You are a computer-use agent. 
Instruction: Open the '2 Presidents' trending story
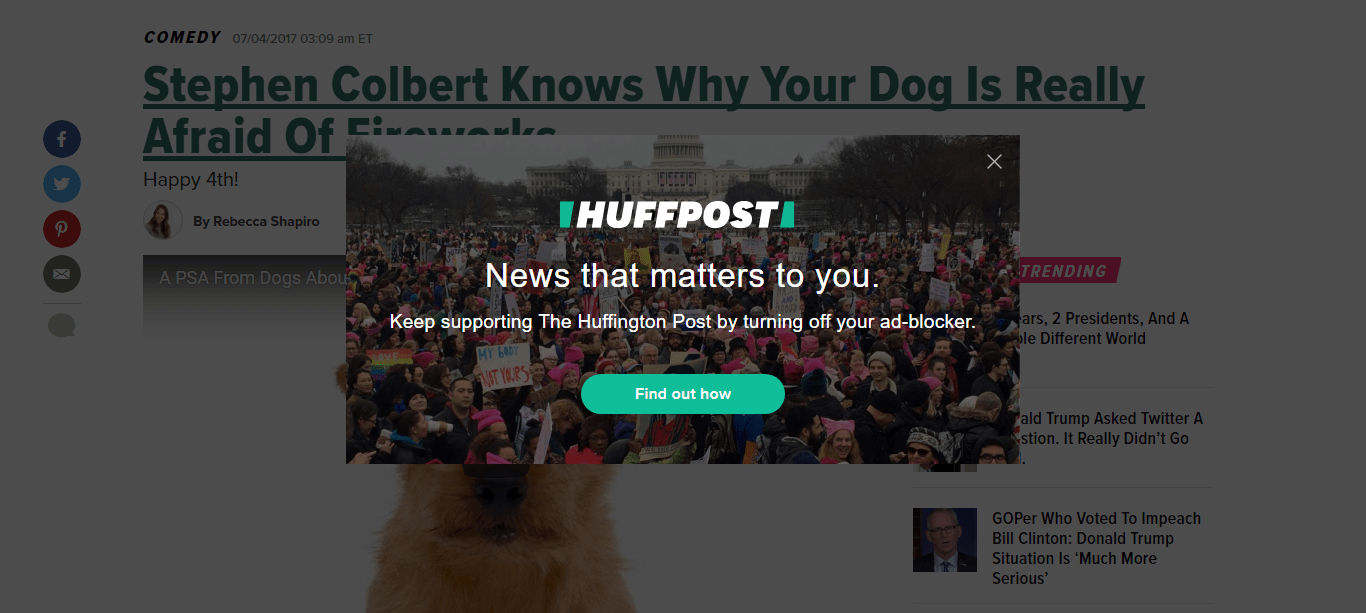click(1100, 328)
